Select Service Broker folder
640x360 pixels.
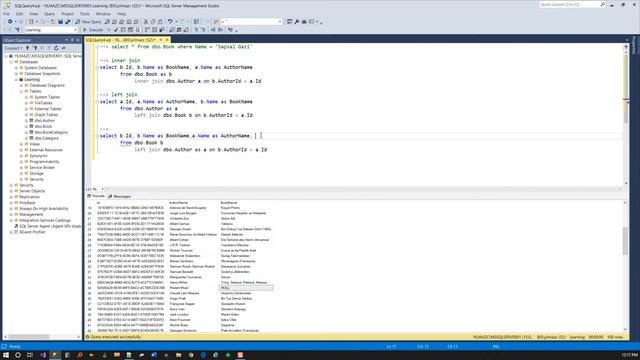click(x=42, y=168)
